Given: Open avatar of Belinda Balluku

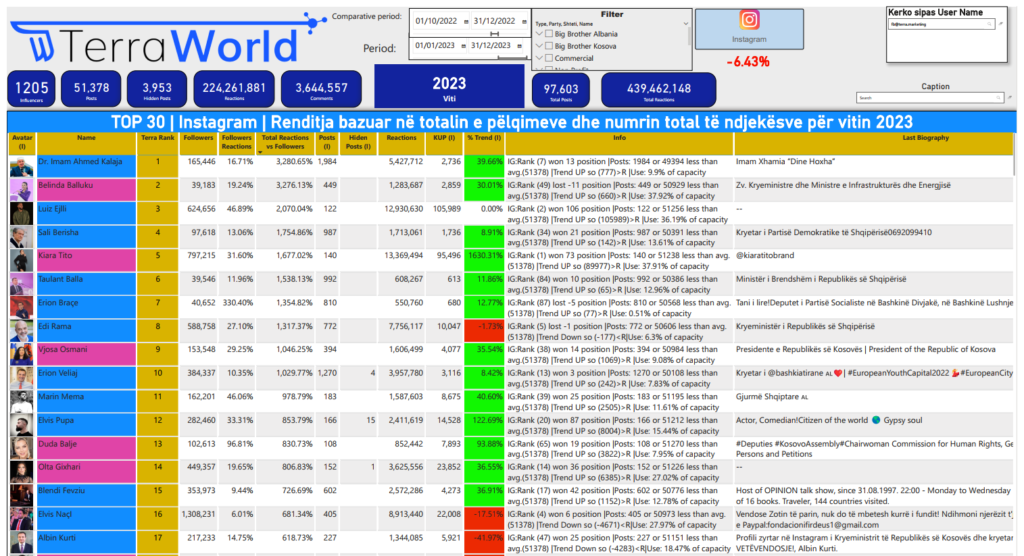Looking at the screenshot, I should [x=22, y=189].
